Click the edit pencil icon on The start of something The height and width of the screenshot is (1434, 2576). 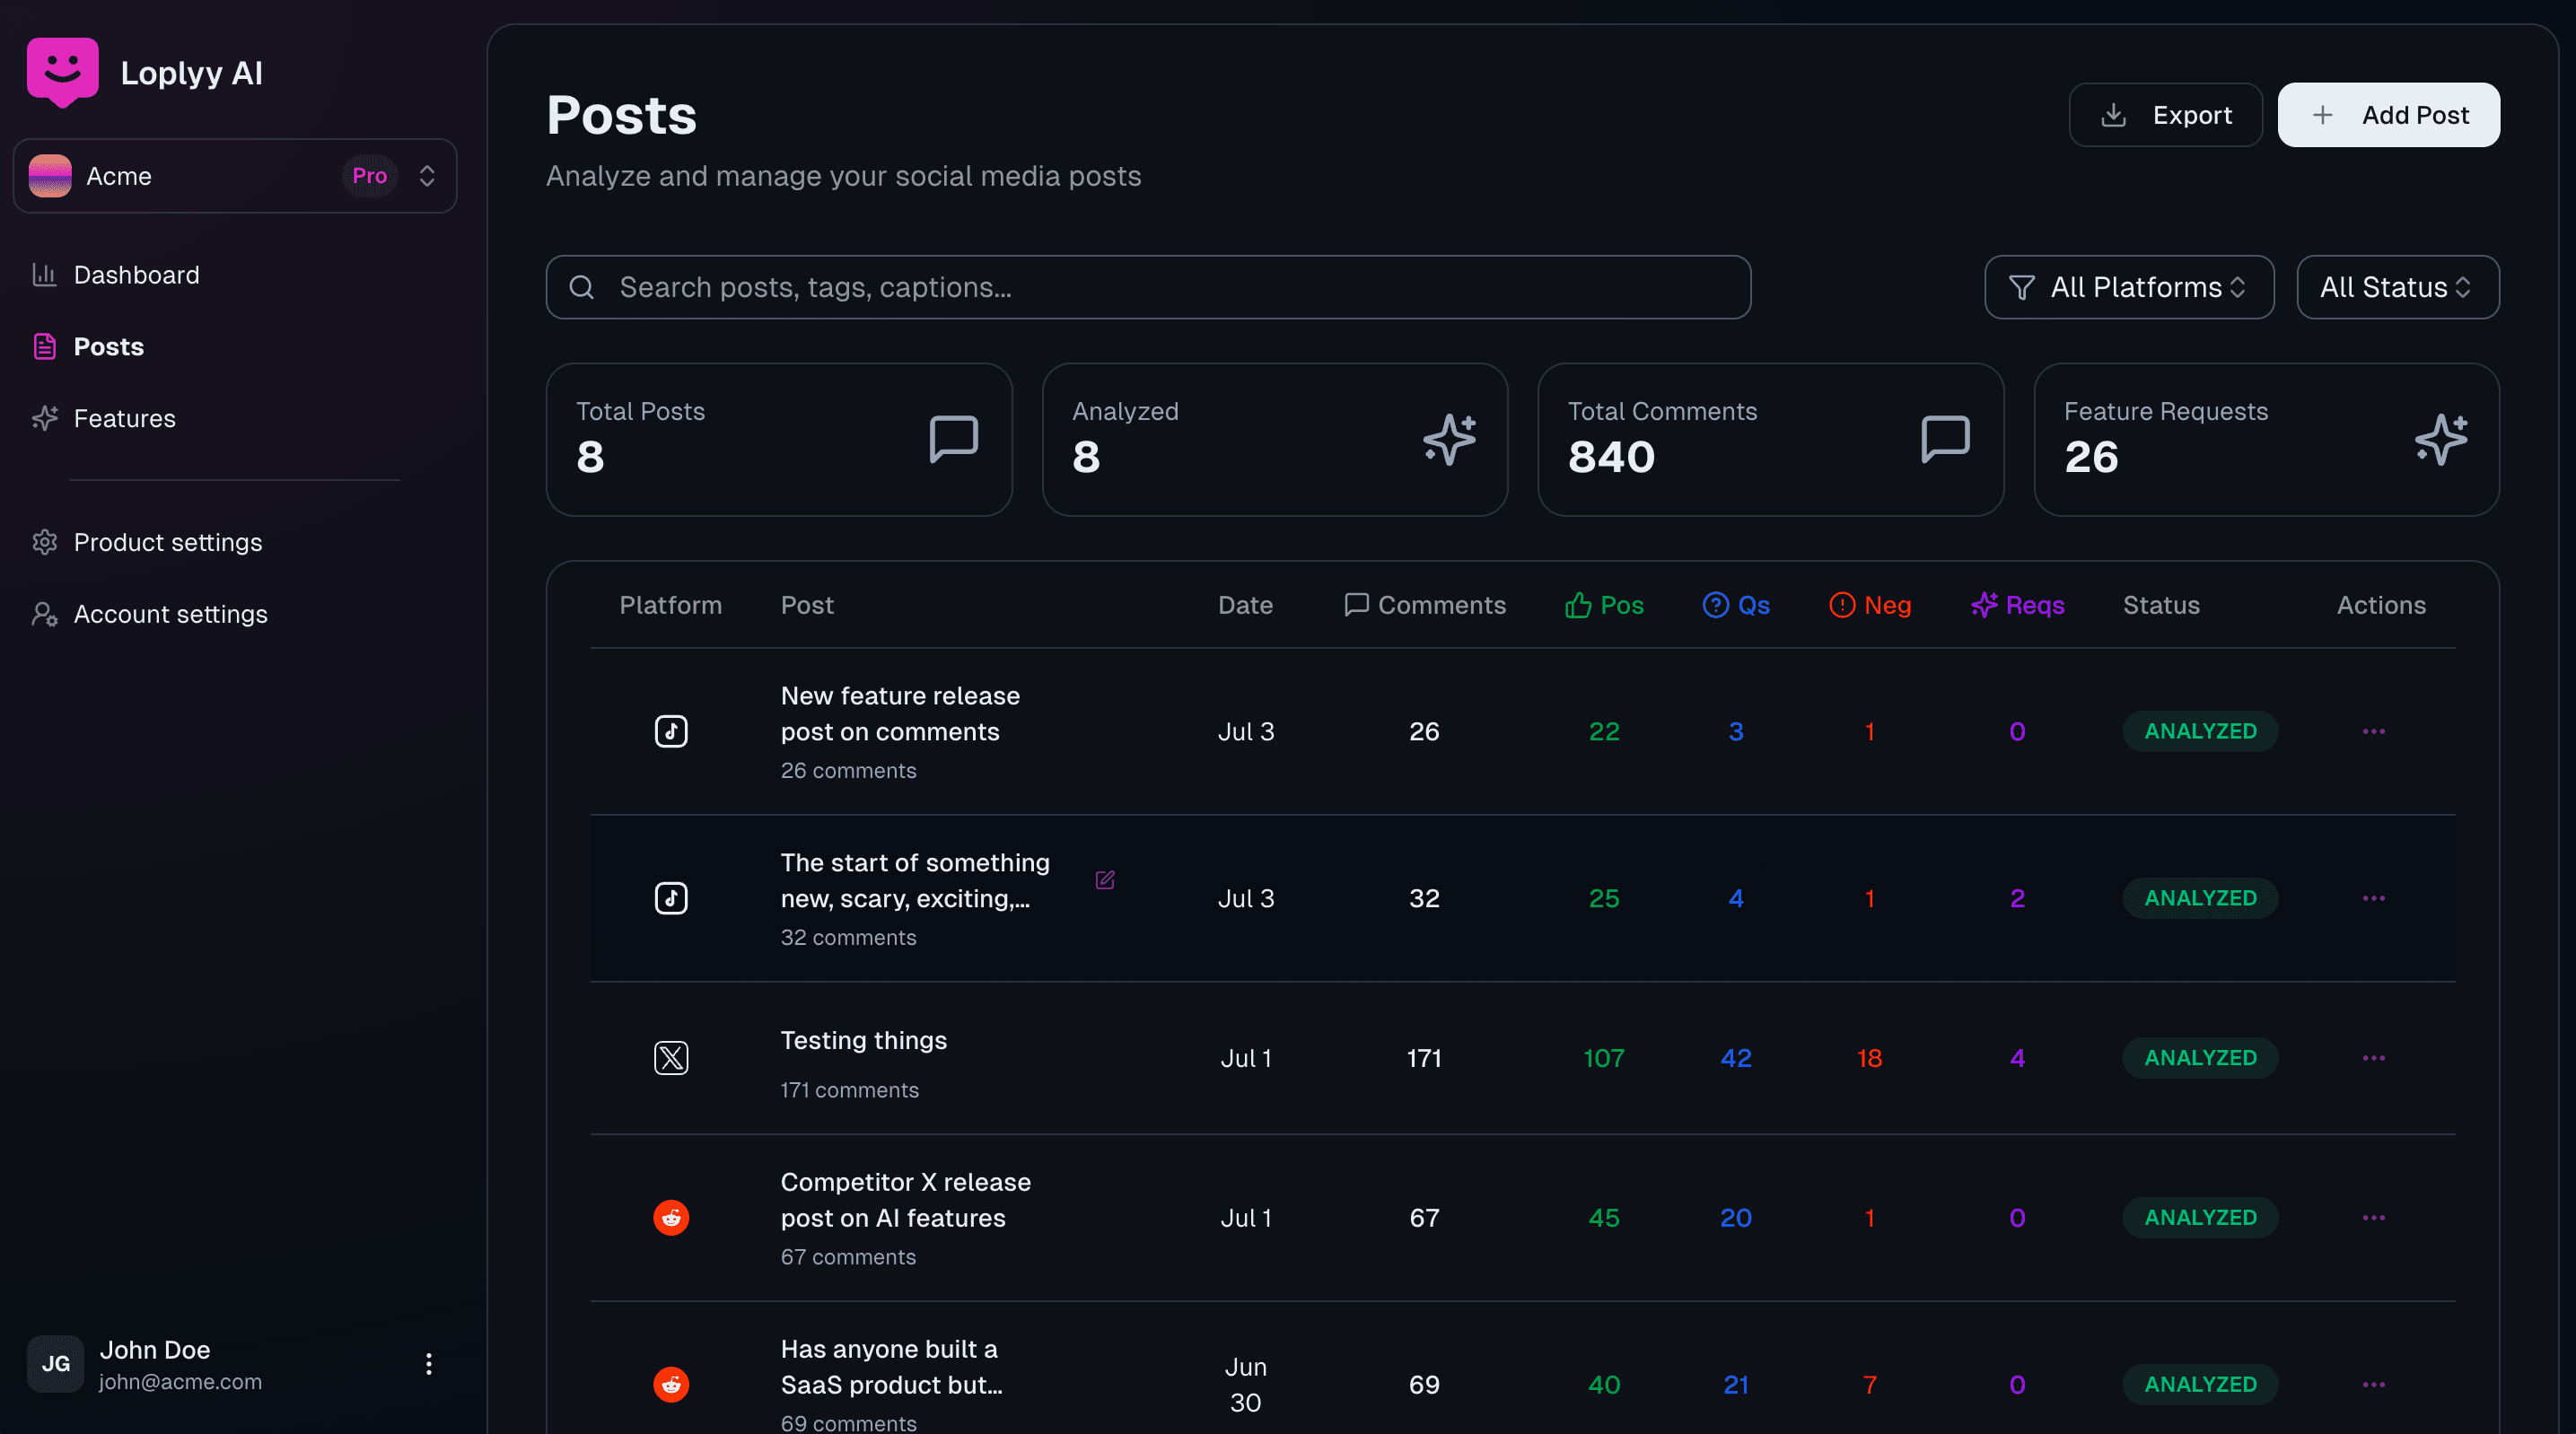1105,881
